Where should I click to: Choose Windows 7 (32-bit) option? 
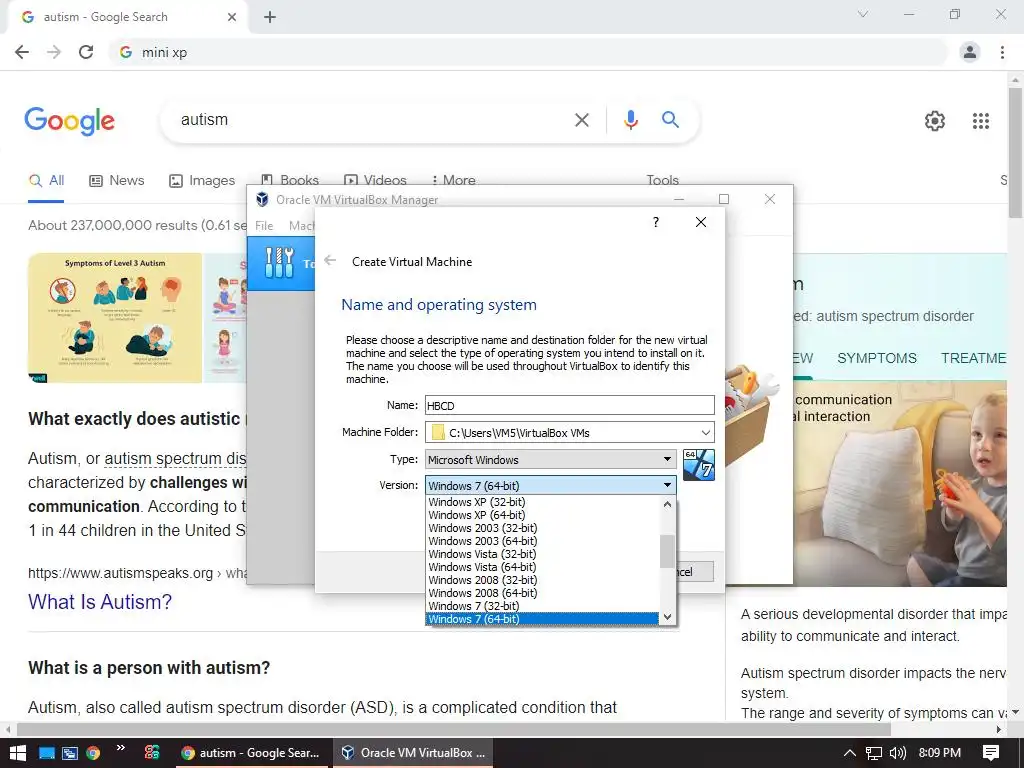[542, 606]
